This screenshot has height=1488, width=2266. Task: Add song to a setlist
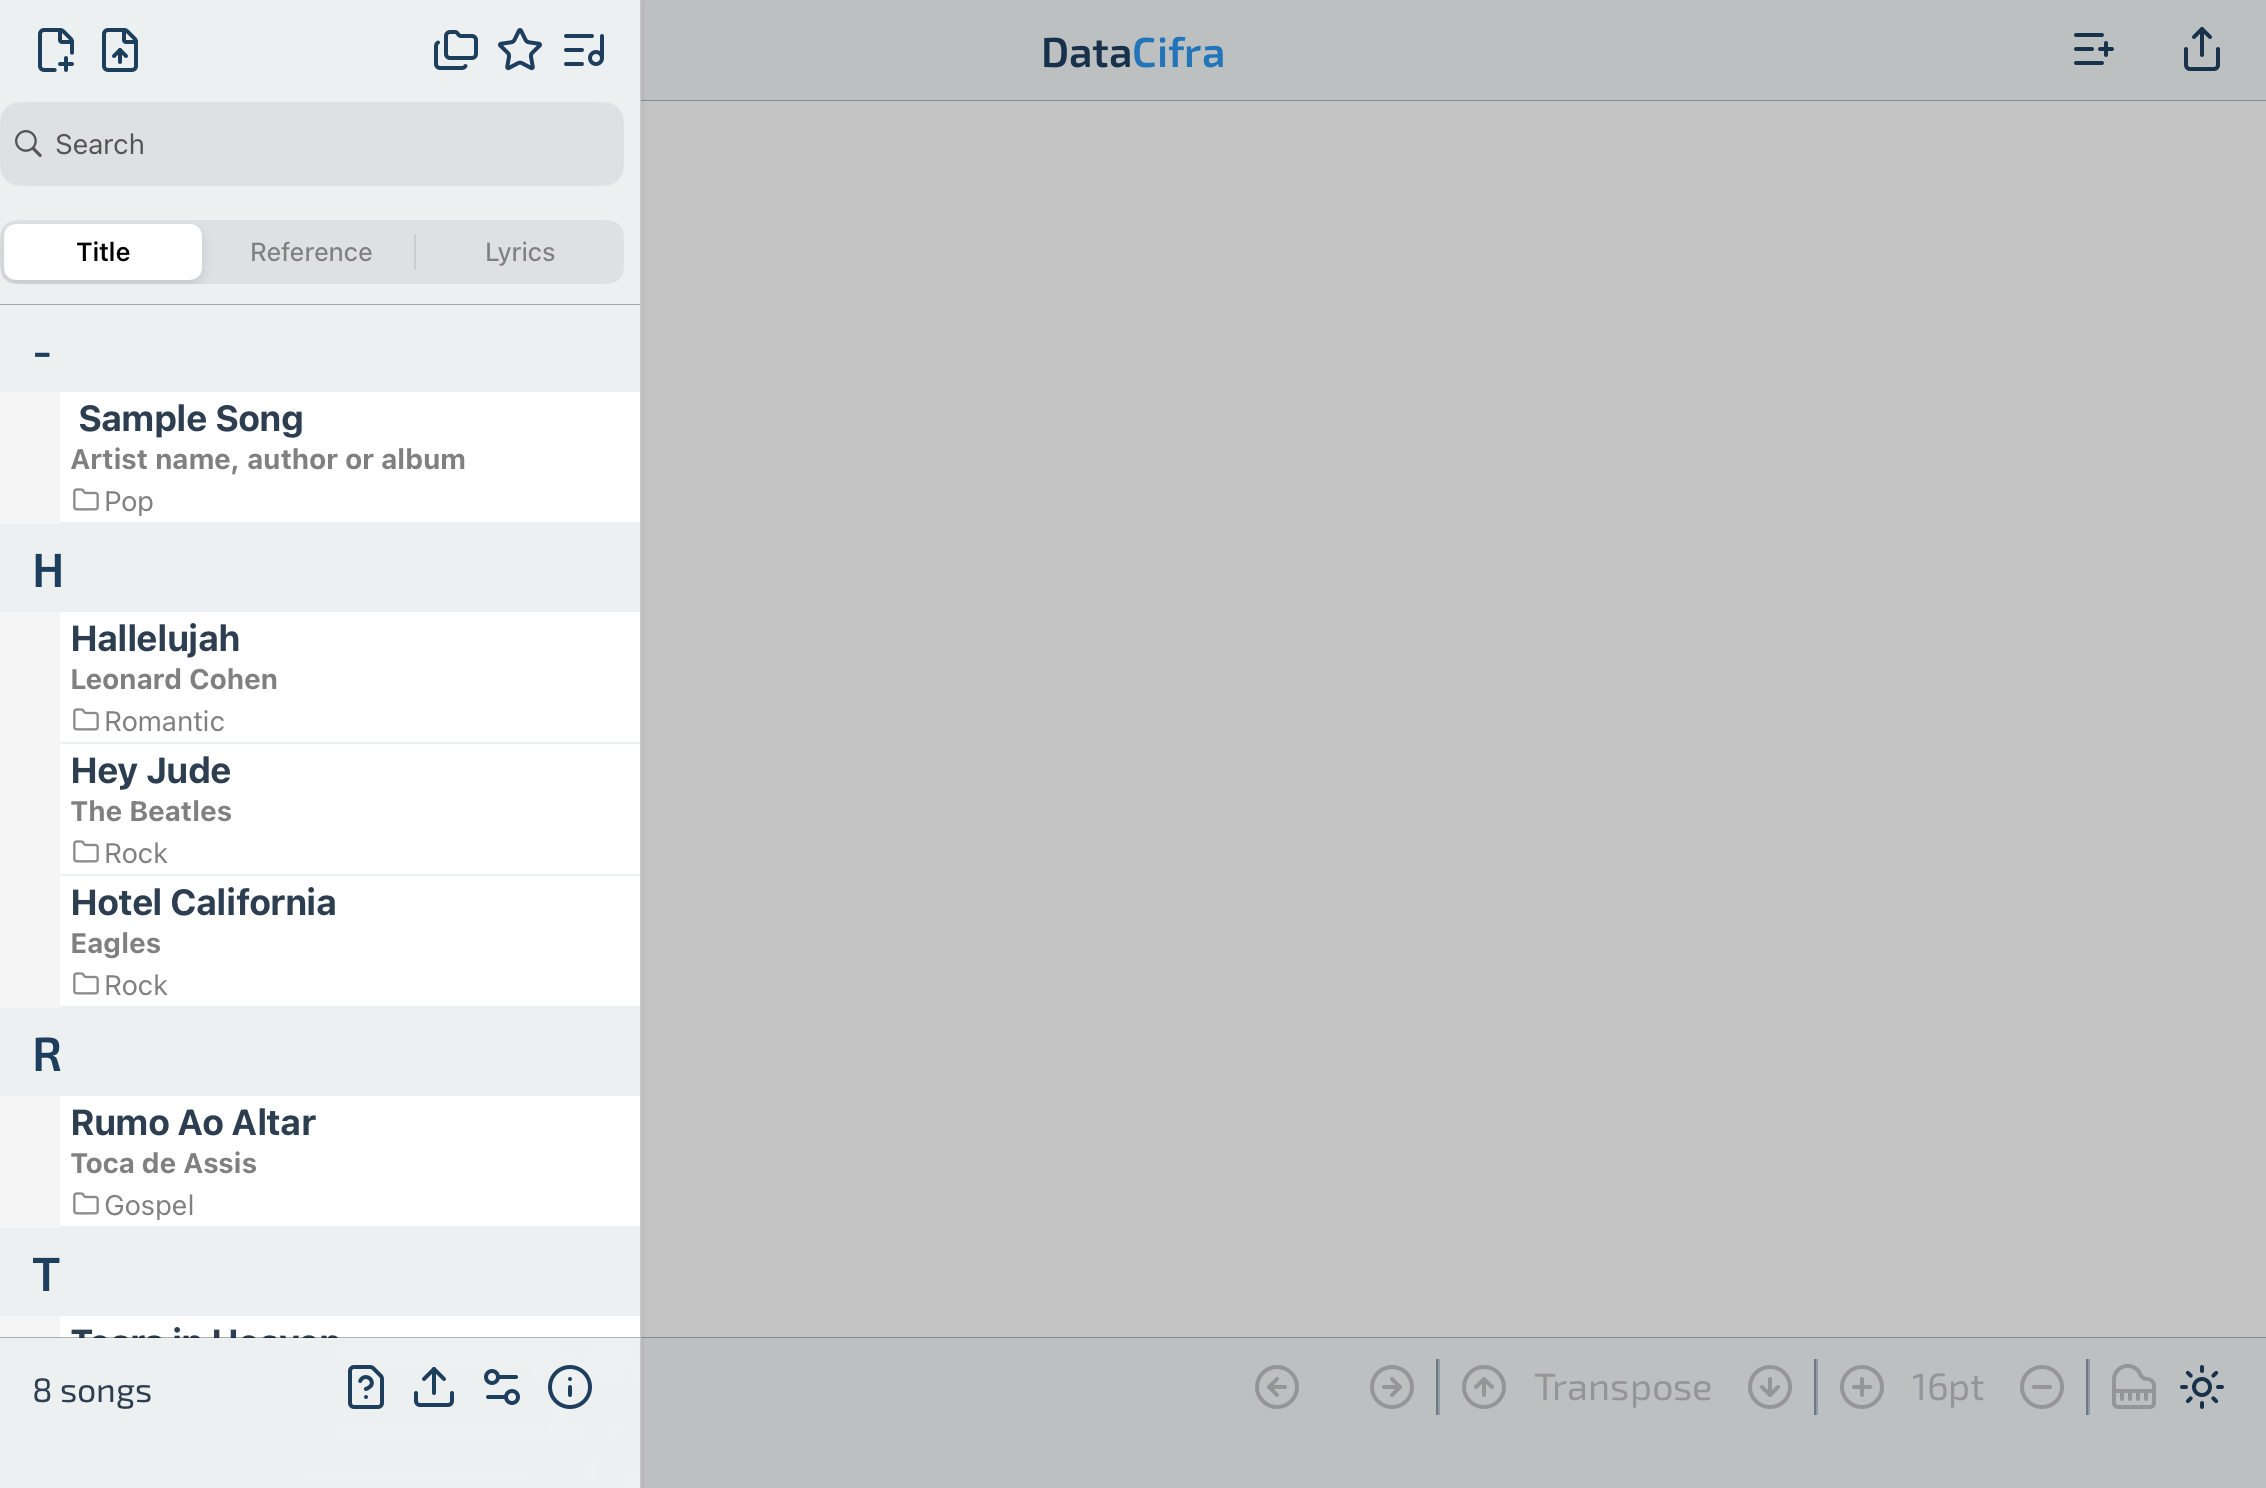point(2094,50)
